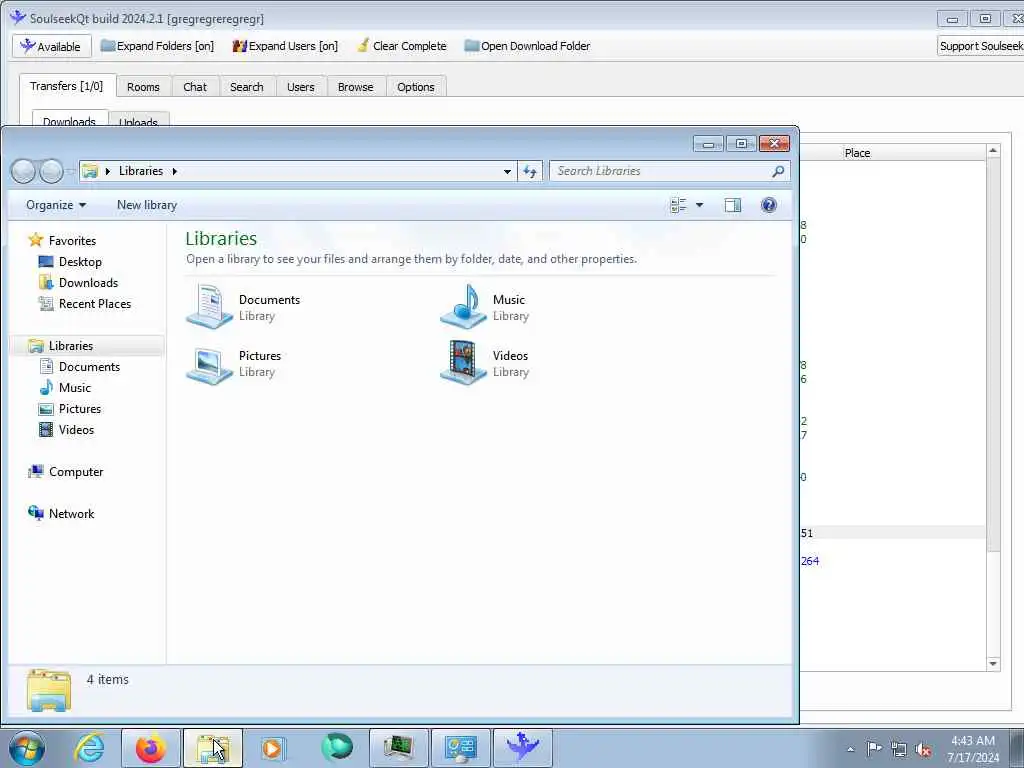Toggle Expand Folders in Soulseek
1024x768 pixels.
click(x=157, y=46)
